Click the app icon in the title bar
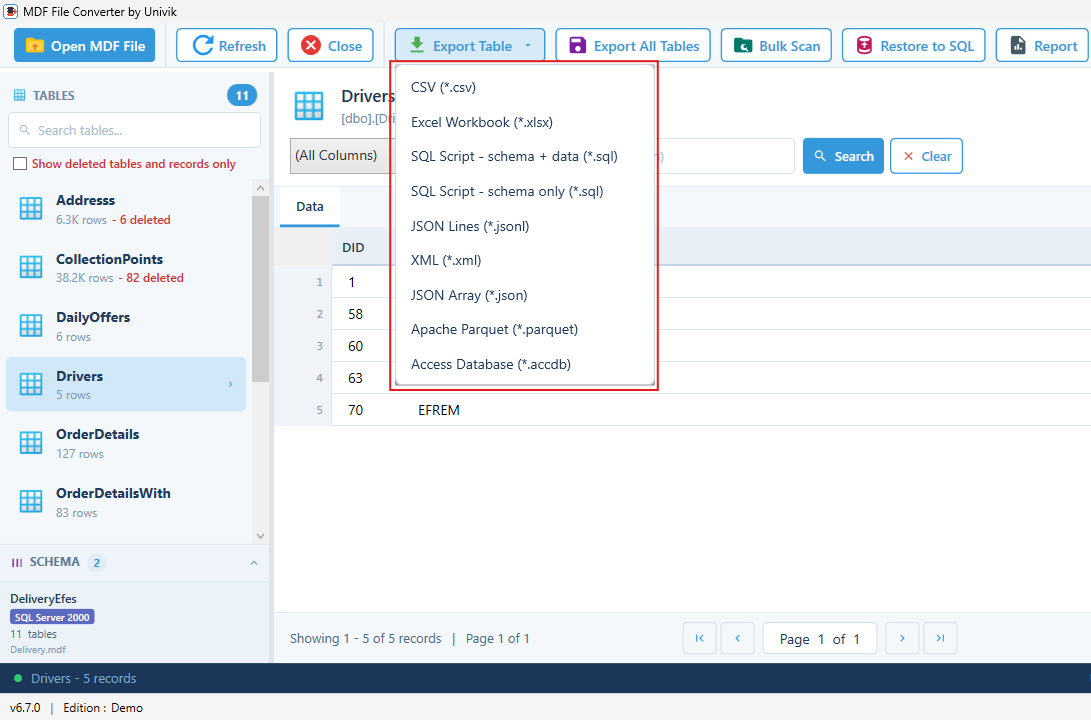1091x720 pixels. 10,11
